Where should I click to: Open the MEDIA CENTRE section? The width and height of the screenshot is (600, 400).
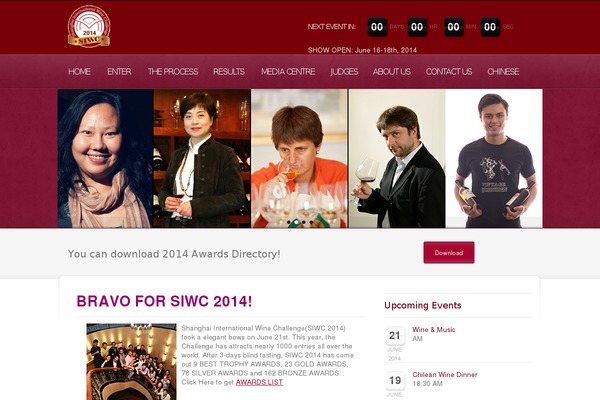(288, 72)
